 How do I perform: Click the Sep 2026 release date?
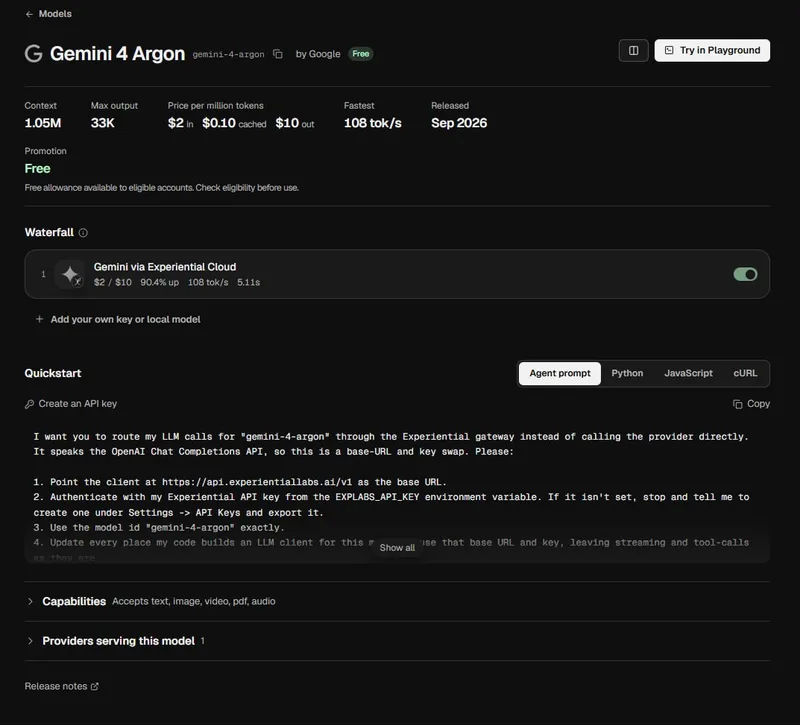point(459,123)
